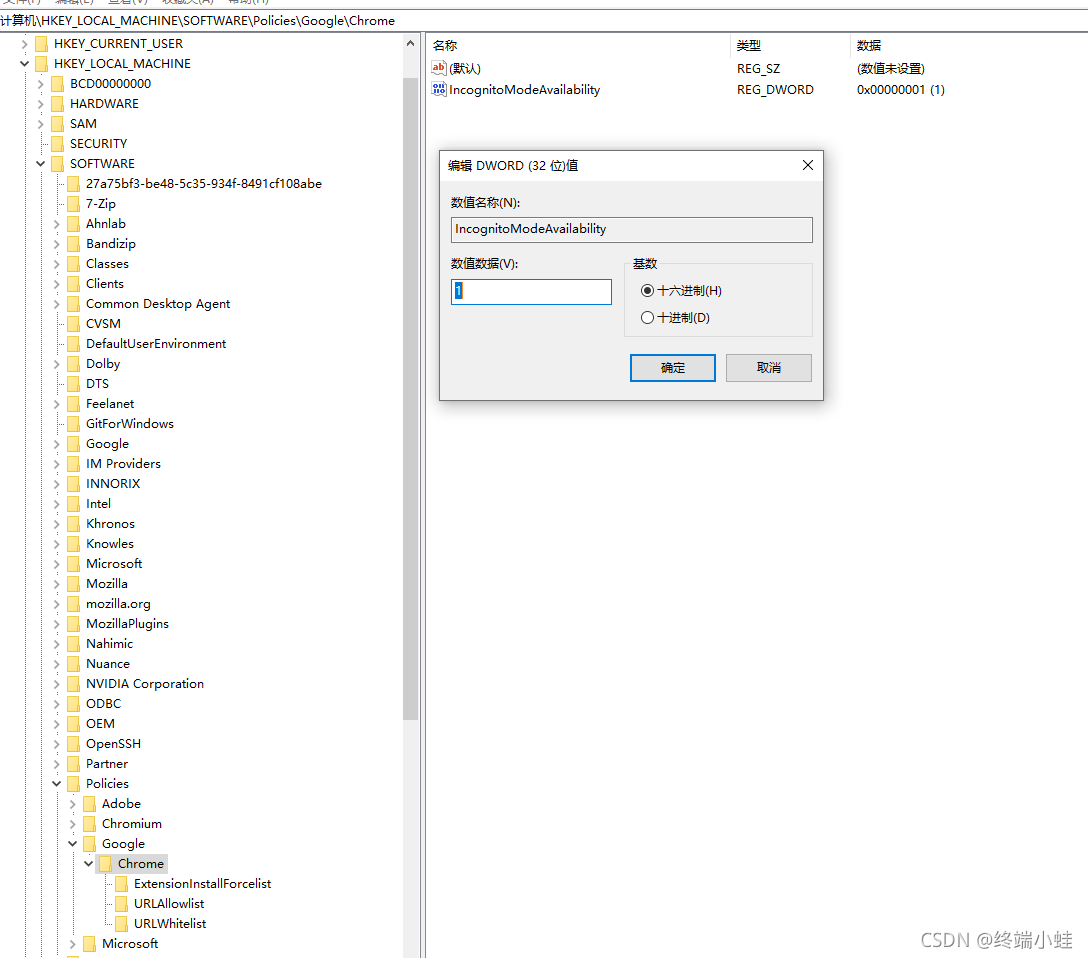Click the Mozilla folder icon

click(x=74, y=583)
